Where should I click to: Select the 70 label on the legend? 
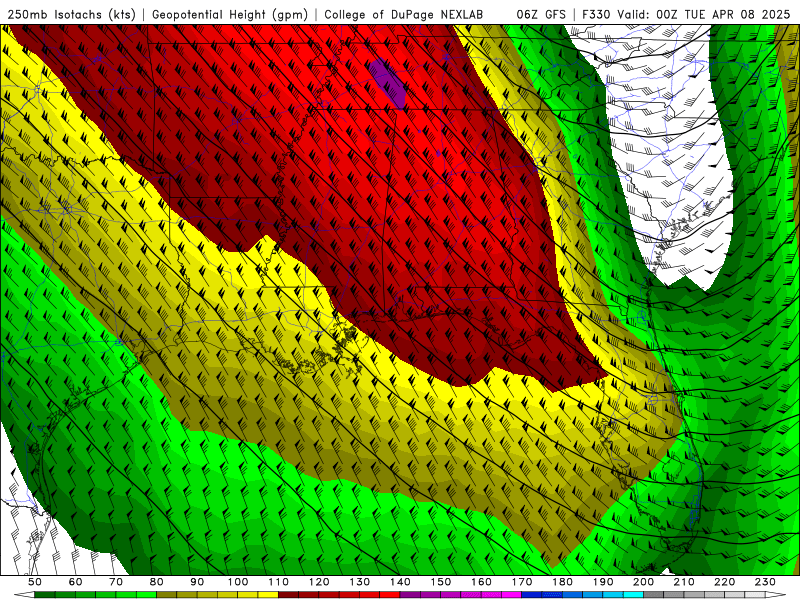pos(116,582)
